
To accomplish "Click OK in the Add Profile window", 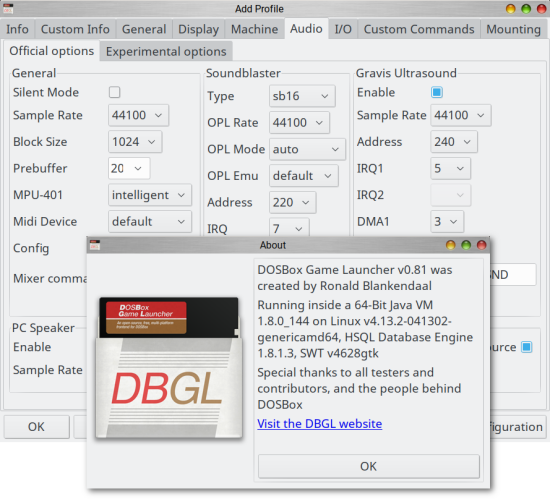I will click(x=36, y=427).
